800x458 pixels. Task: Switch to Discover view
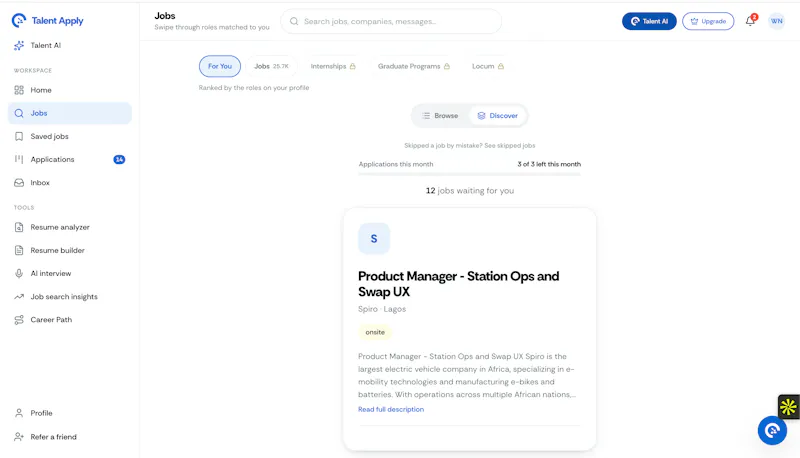point(497,116)
